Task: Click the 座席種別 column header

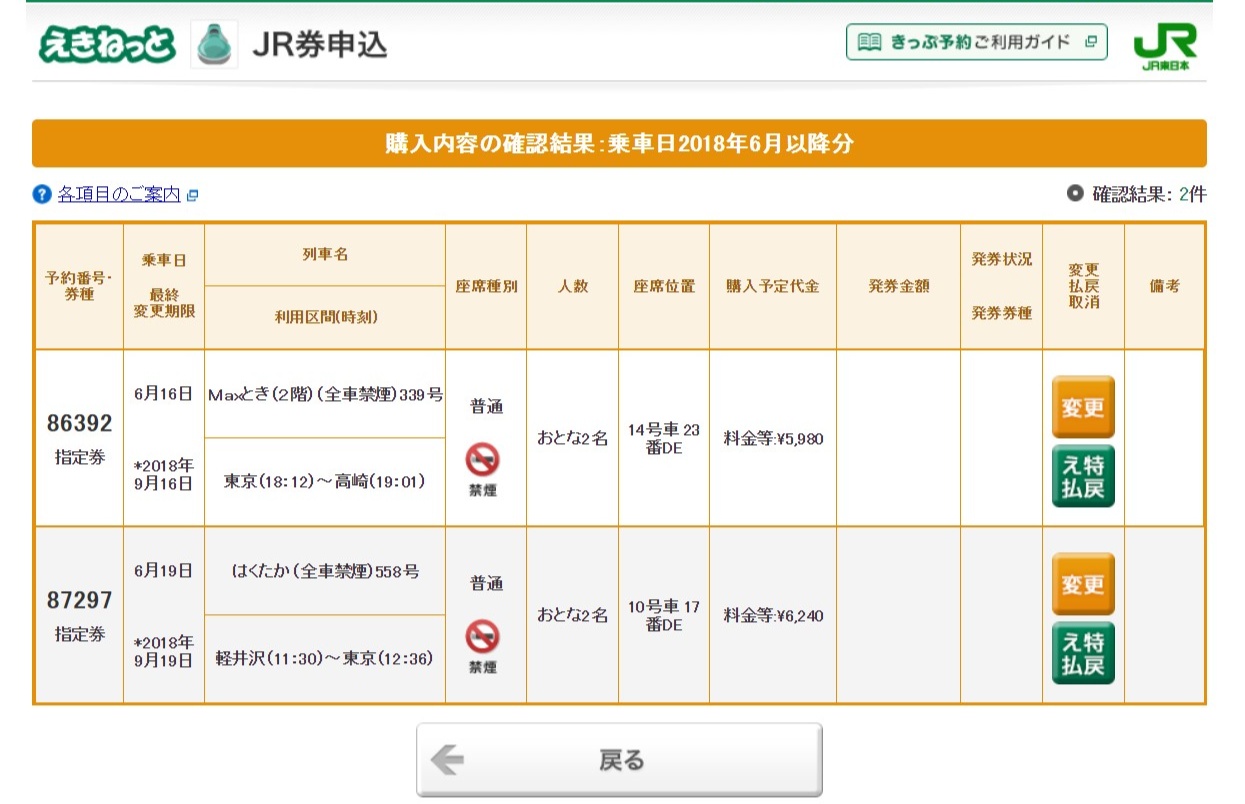Action: tap(486, 286)
